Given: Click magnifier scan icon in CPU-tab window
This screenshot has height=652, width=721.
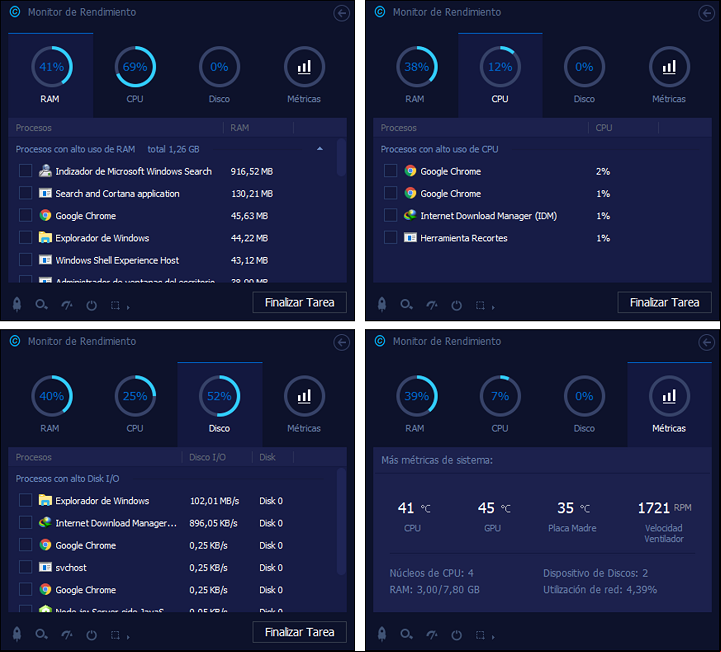Looking at the screenshot, I should 406,304.
